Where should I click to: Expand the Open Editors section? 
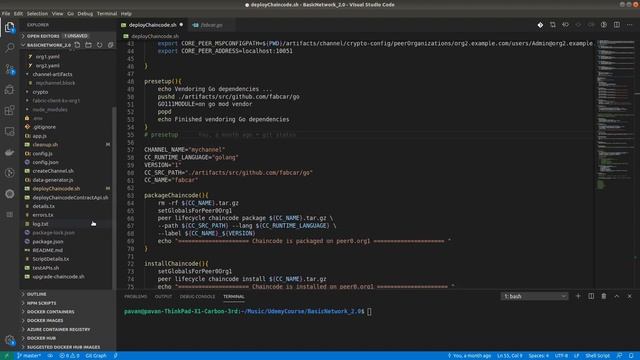click(68, 36)
